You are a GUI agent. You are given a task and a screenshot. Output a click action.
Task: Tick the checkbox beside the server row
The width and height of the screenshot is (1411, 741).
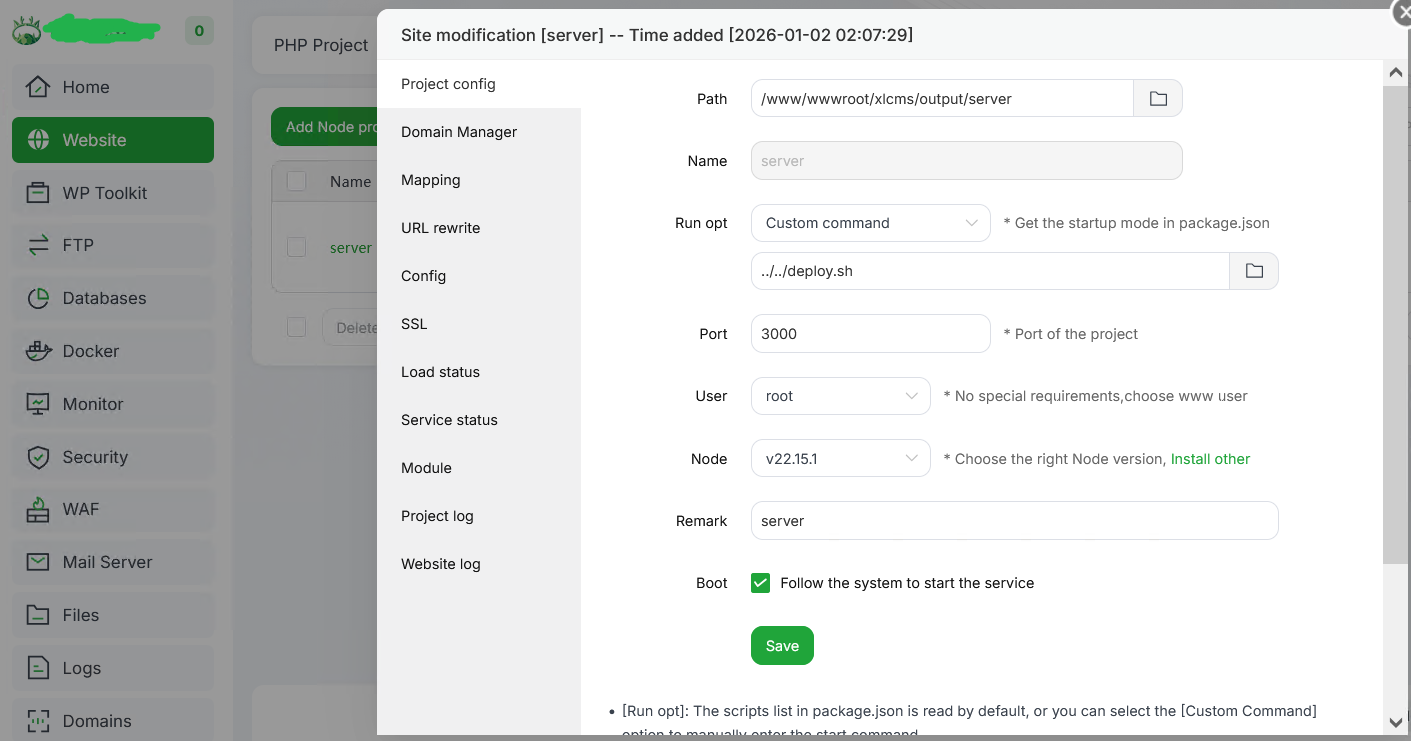pos(297,247)
